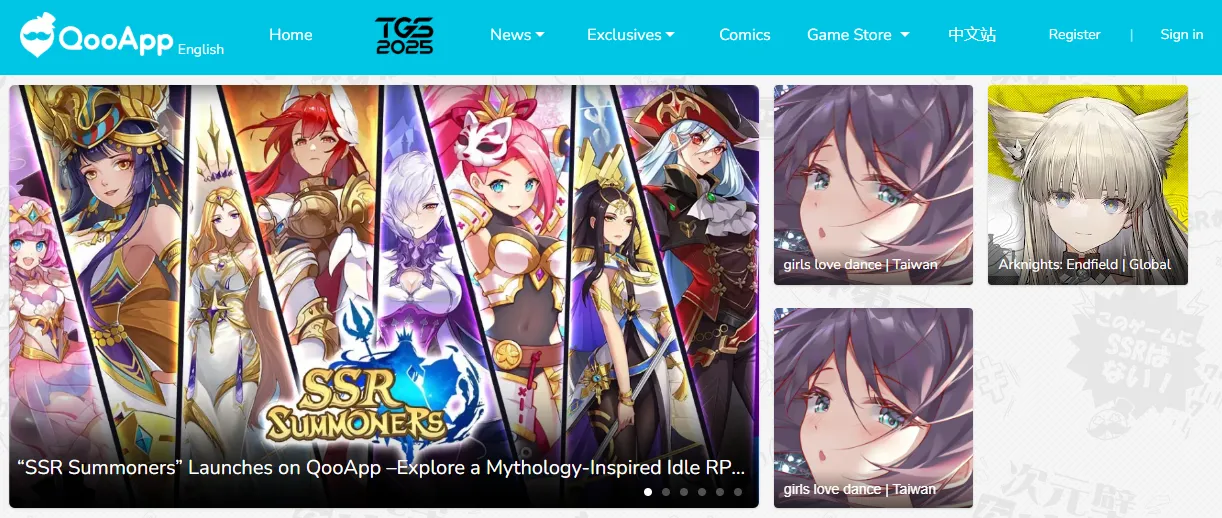Click the English language label

point(201,49)
